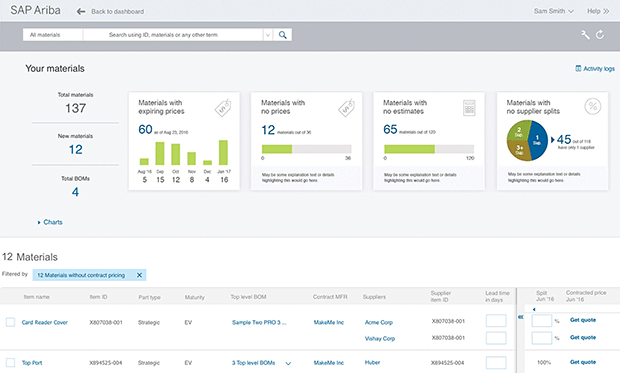Click the search magnifier icon

click(283, 35)
